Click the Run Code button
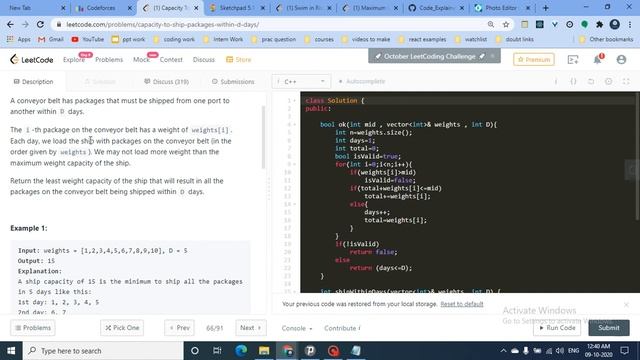Screen dimensions: 640x360 pyautogui.click(x=557, y=328)
